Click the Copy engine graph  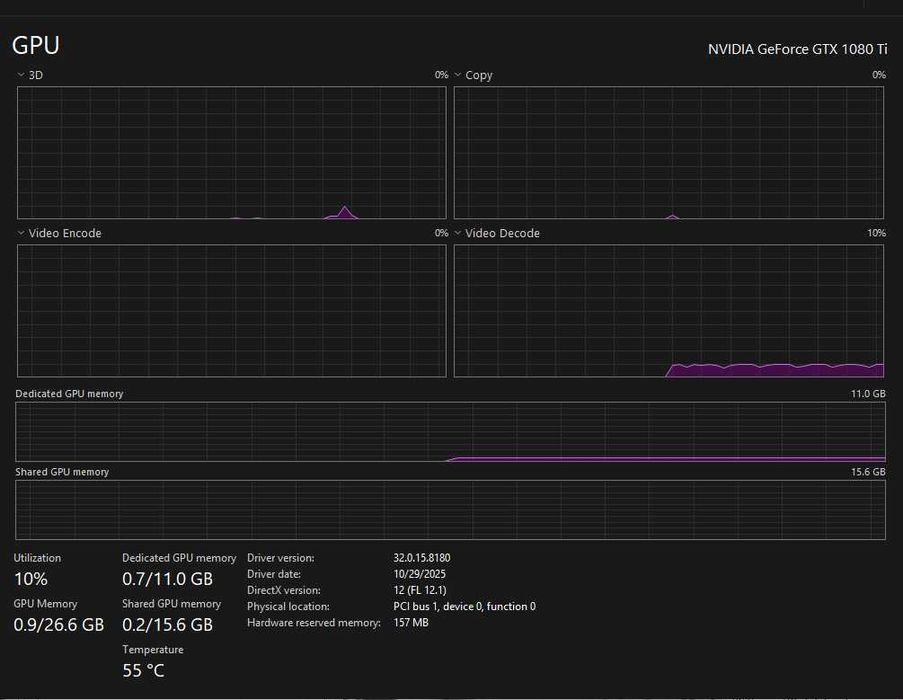click(x=669, y=153)
